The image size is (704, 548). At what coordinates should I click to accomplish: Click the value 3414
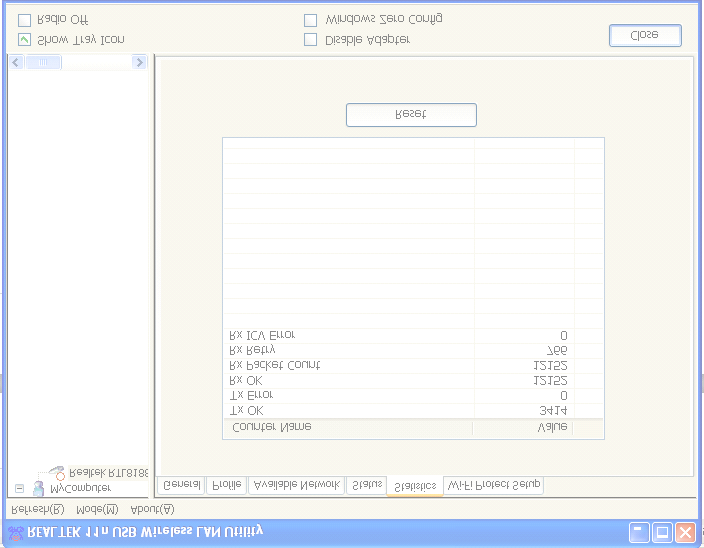pyautogui.click(x=553, y=411)
